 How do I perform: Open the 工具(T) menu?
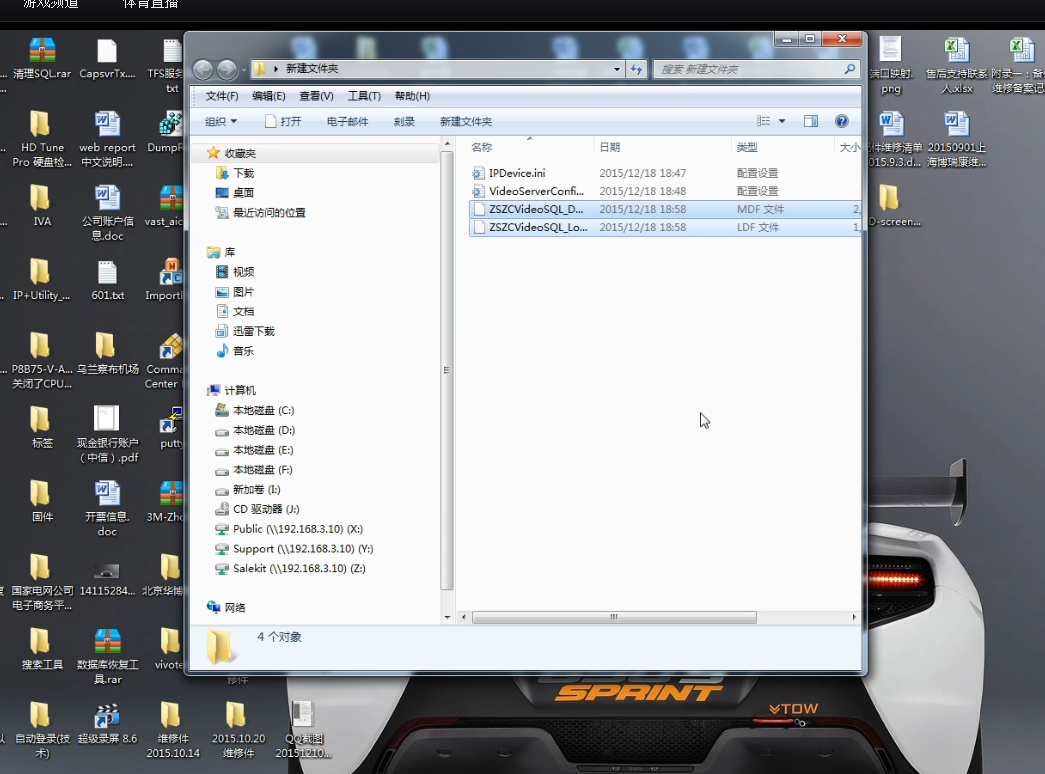tap(364, 96)
